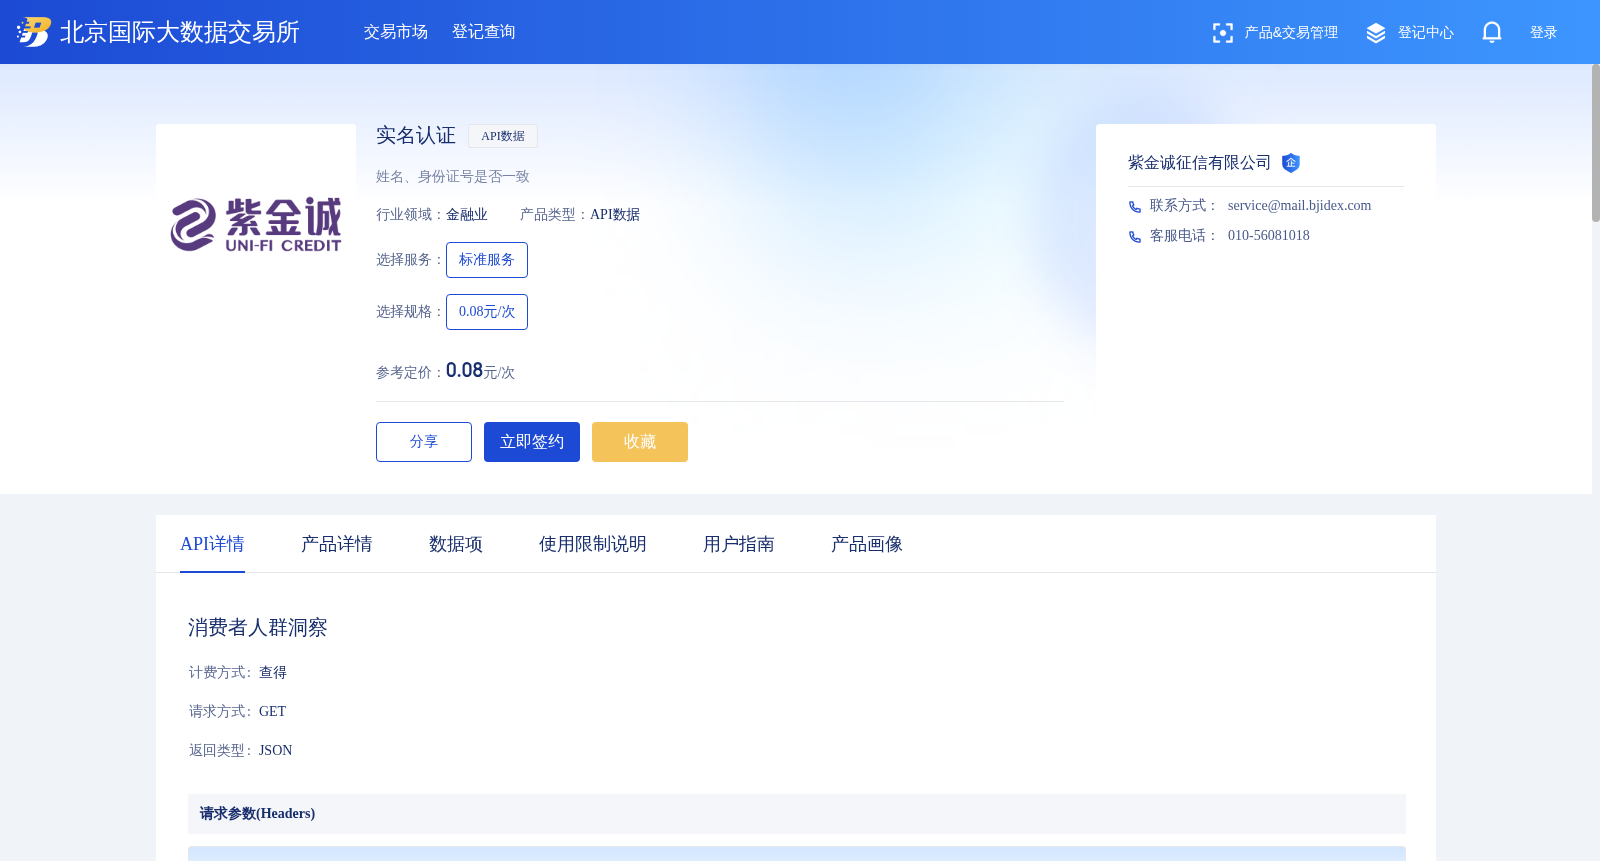Click the Beijing data exchange logo icon
1600x861 pixels.
tap(34, 32)
